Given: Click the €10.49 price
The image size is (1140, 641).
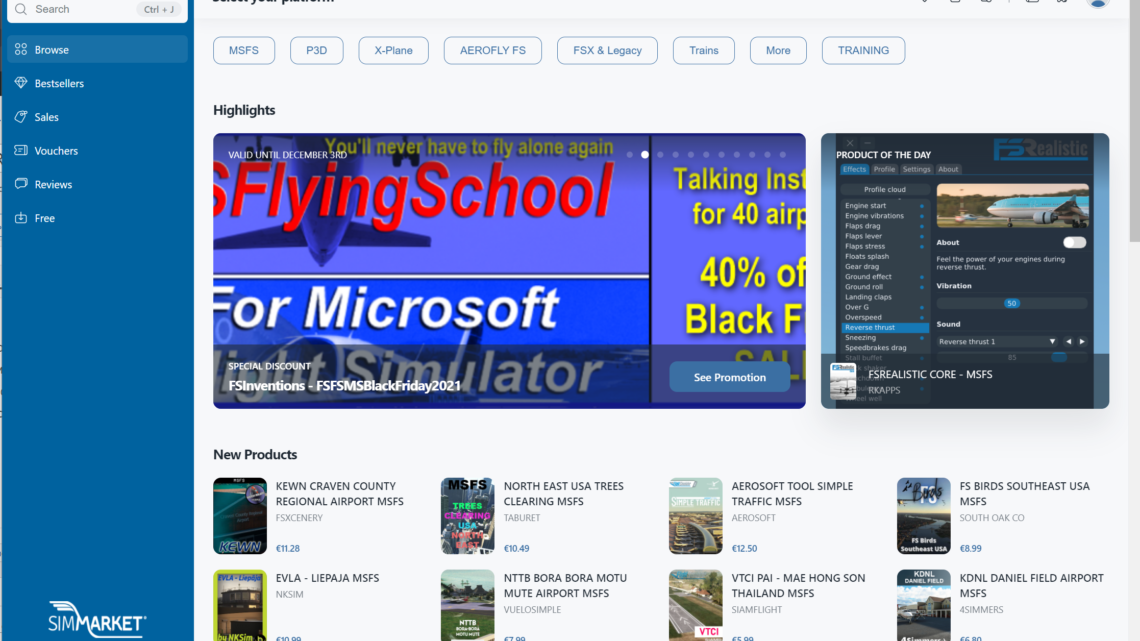Looking at the screenshot, I should tap(516, 549).
